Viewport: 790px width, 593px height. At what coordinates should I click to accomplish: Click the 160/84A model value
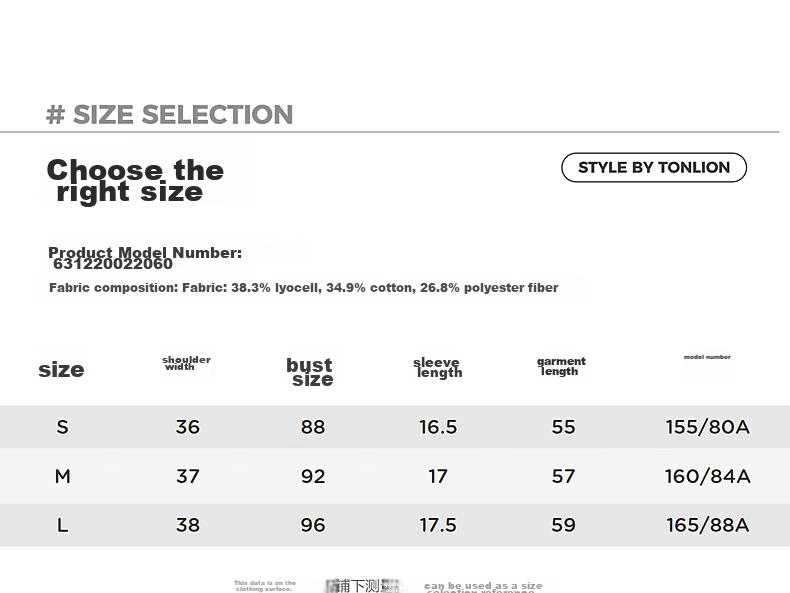(x=707, y=476)
